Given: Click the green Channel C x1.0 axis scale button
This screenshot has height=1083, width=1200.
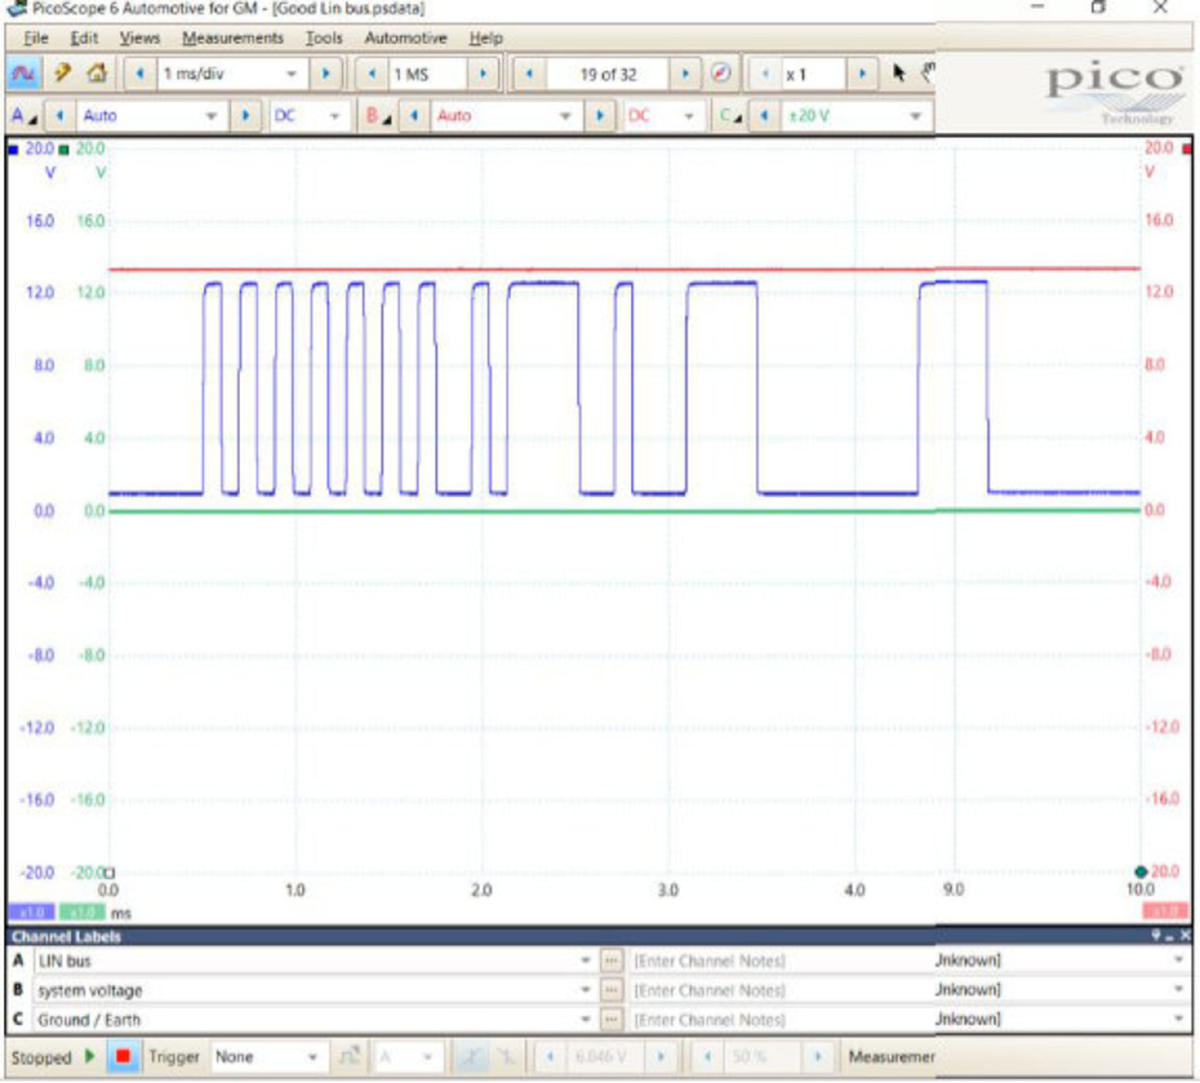Looking at the screenshot, I should tap(81, 912).
